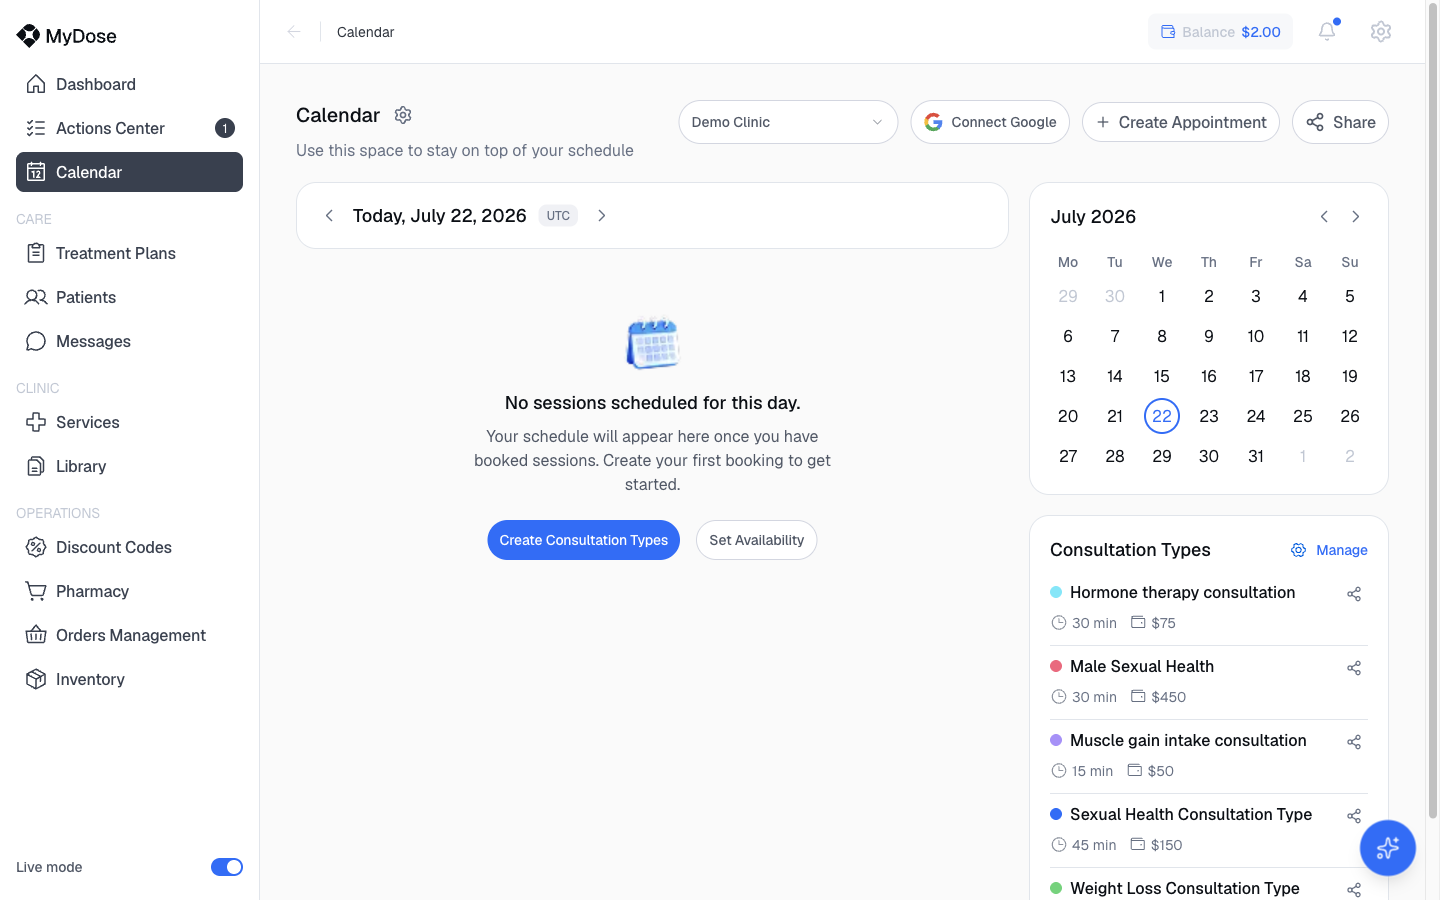1440x900 pixels.
Task: Share Male Sexual Health consultation
Action: tap(1354, 668)
